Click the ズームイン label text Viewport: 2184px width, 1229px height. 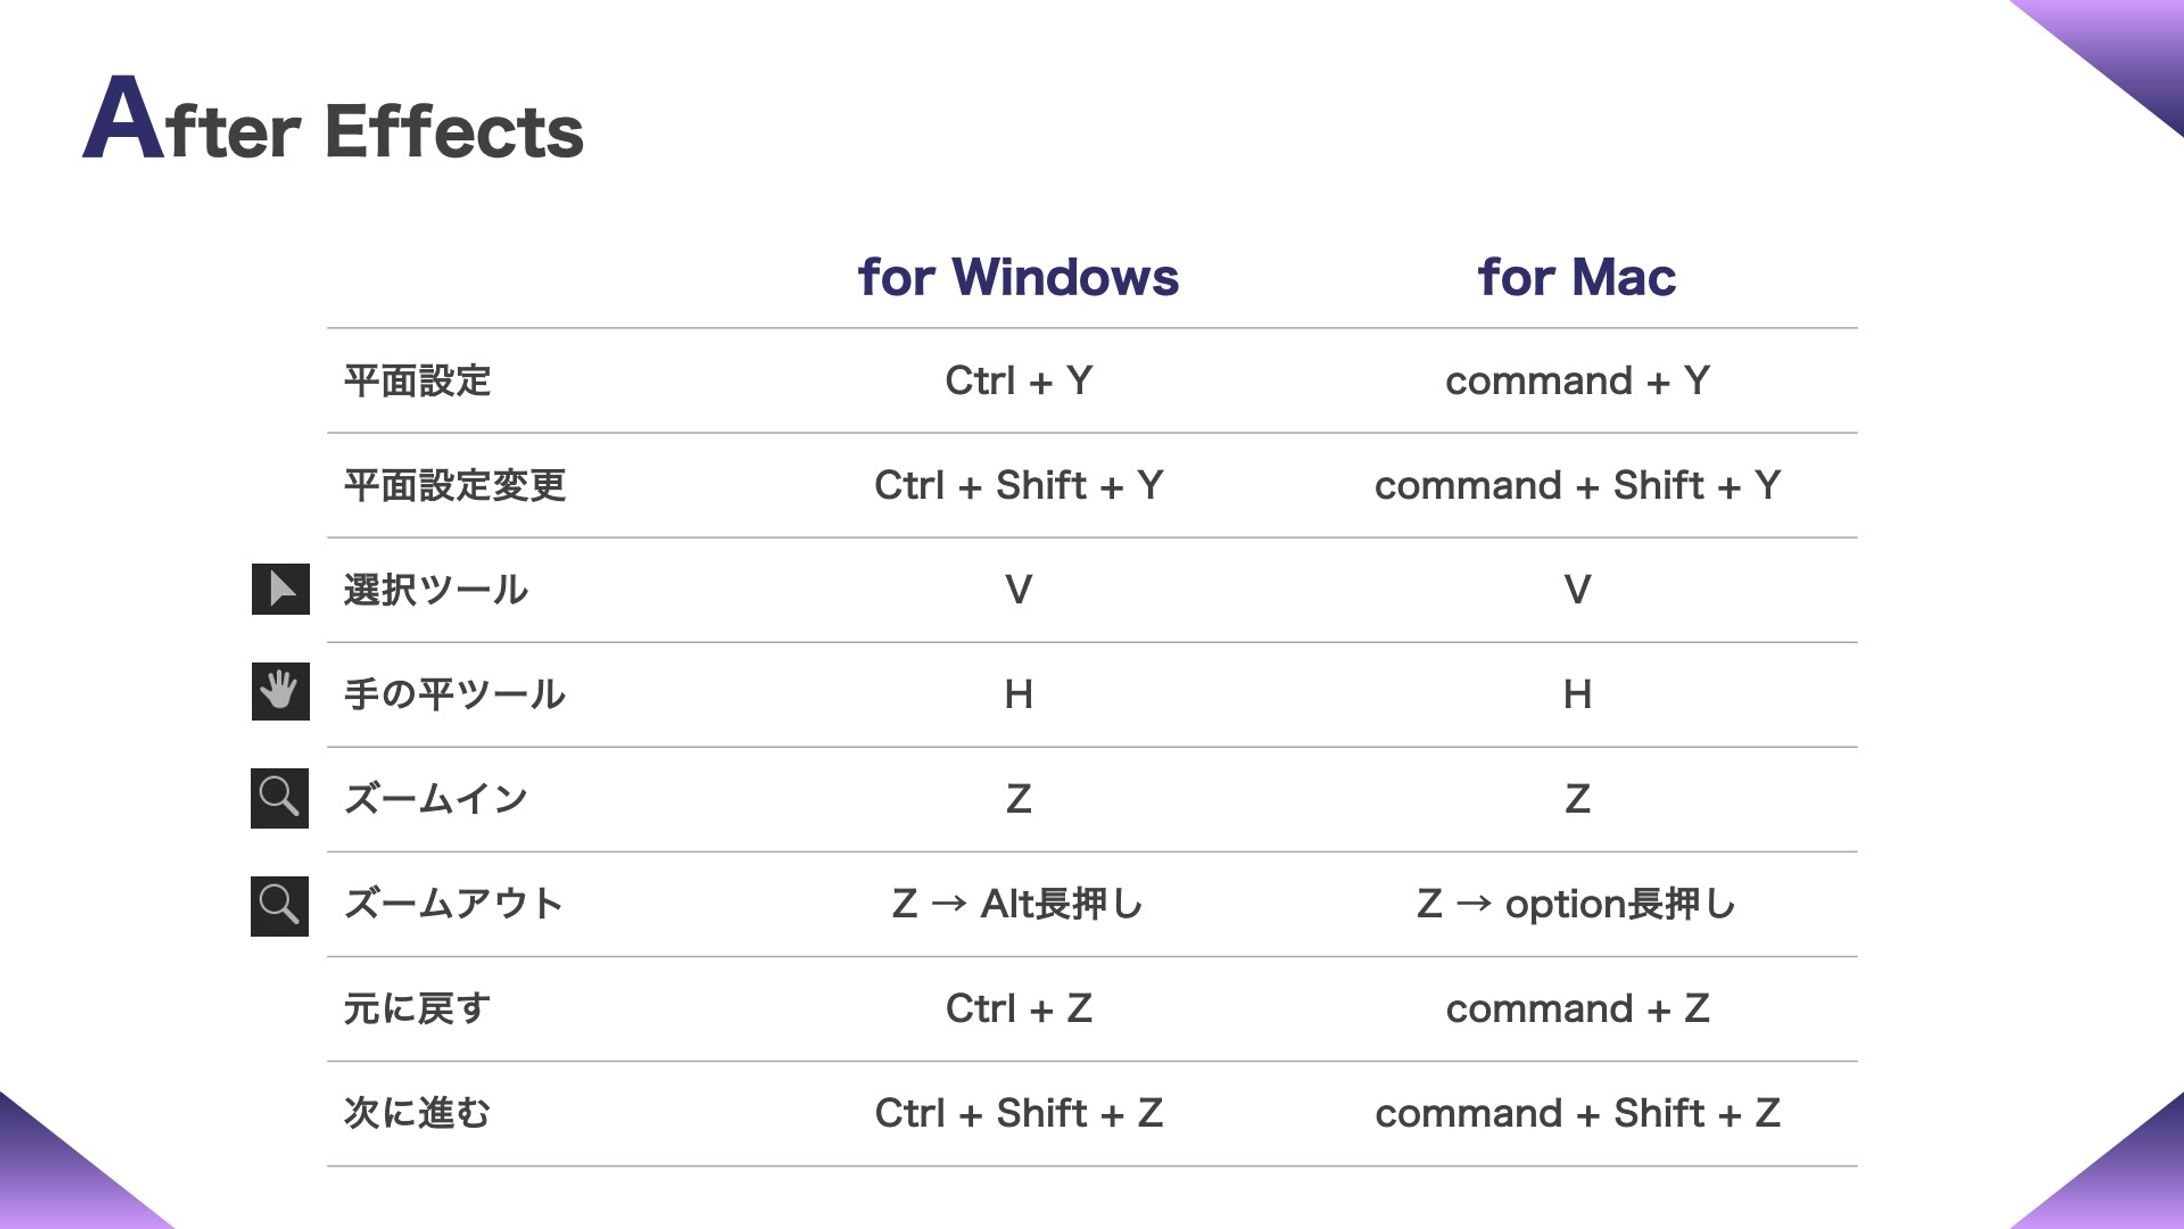[x=436, y=799]
